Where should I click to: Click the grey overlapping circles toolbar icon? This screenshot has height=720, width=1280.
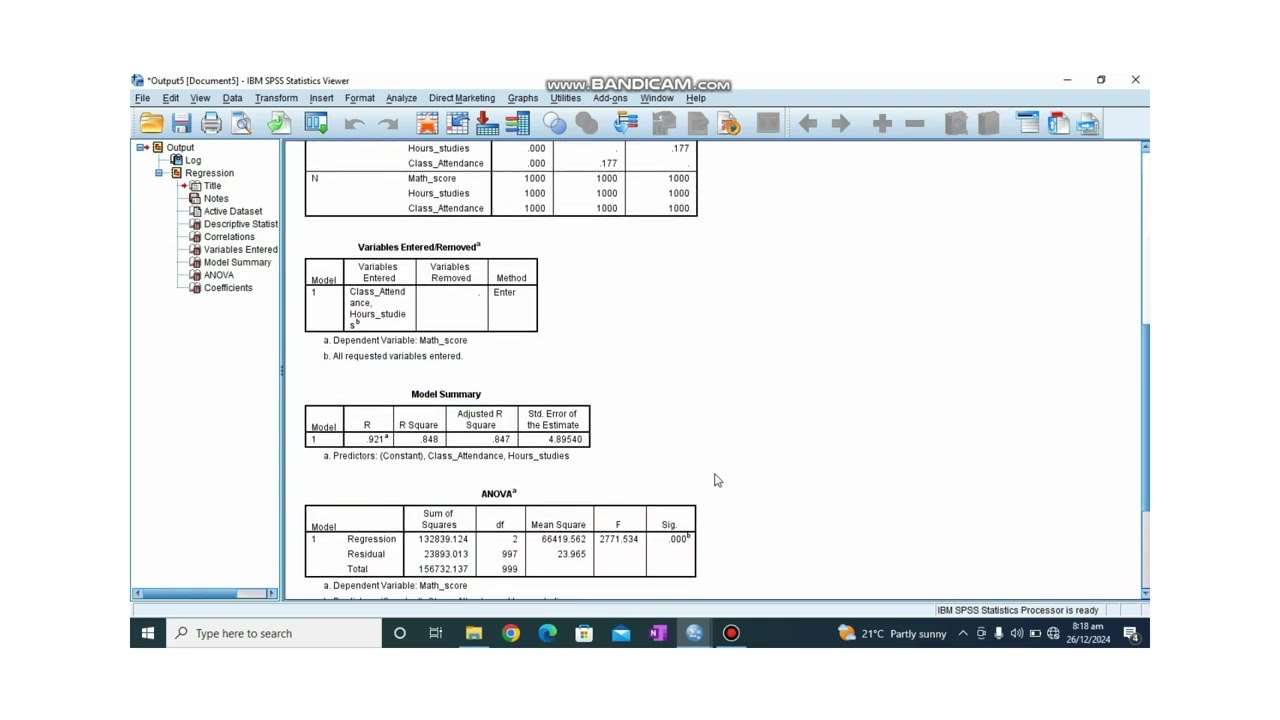tap(587, 123)
